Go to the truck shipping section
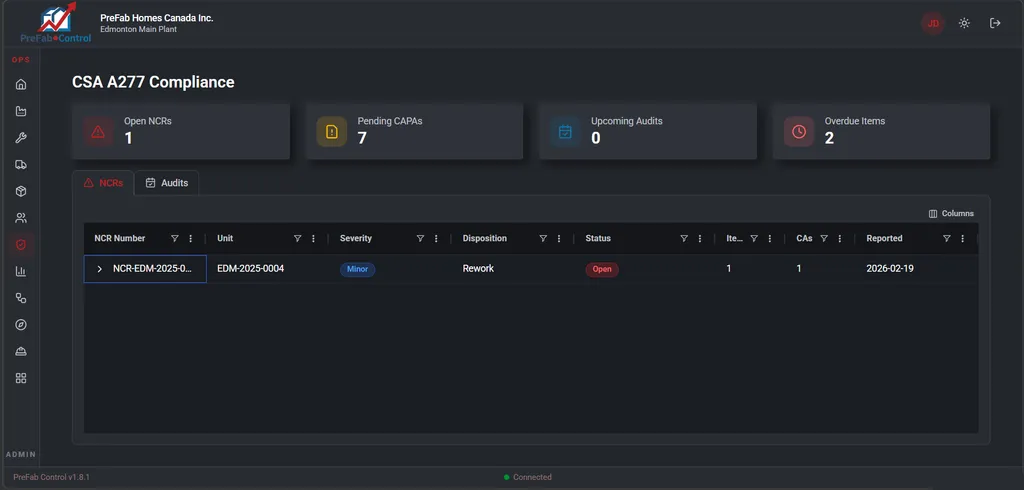The height and width of the screenshot is (490, 1024). pos(21,165)
